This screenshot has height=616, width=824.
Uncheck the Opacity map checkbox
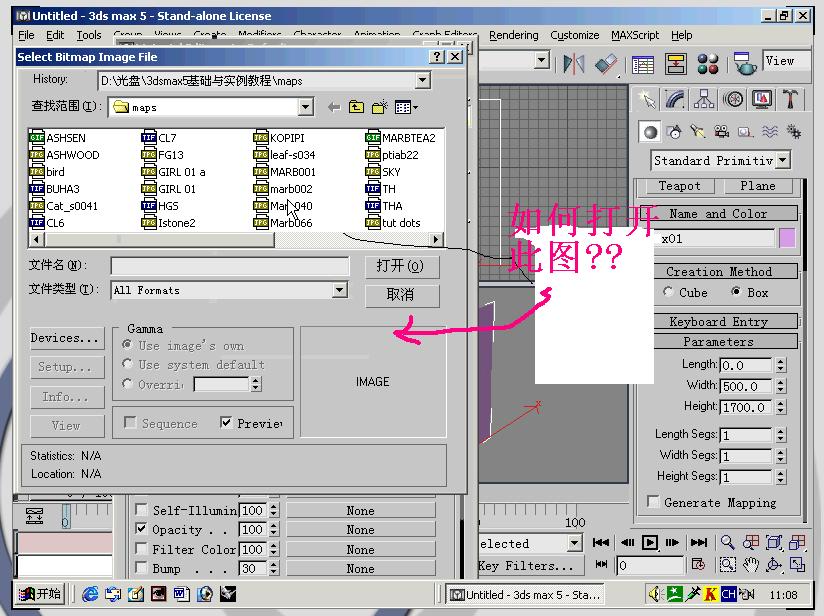141,528
